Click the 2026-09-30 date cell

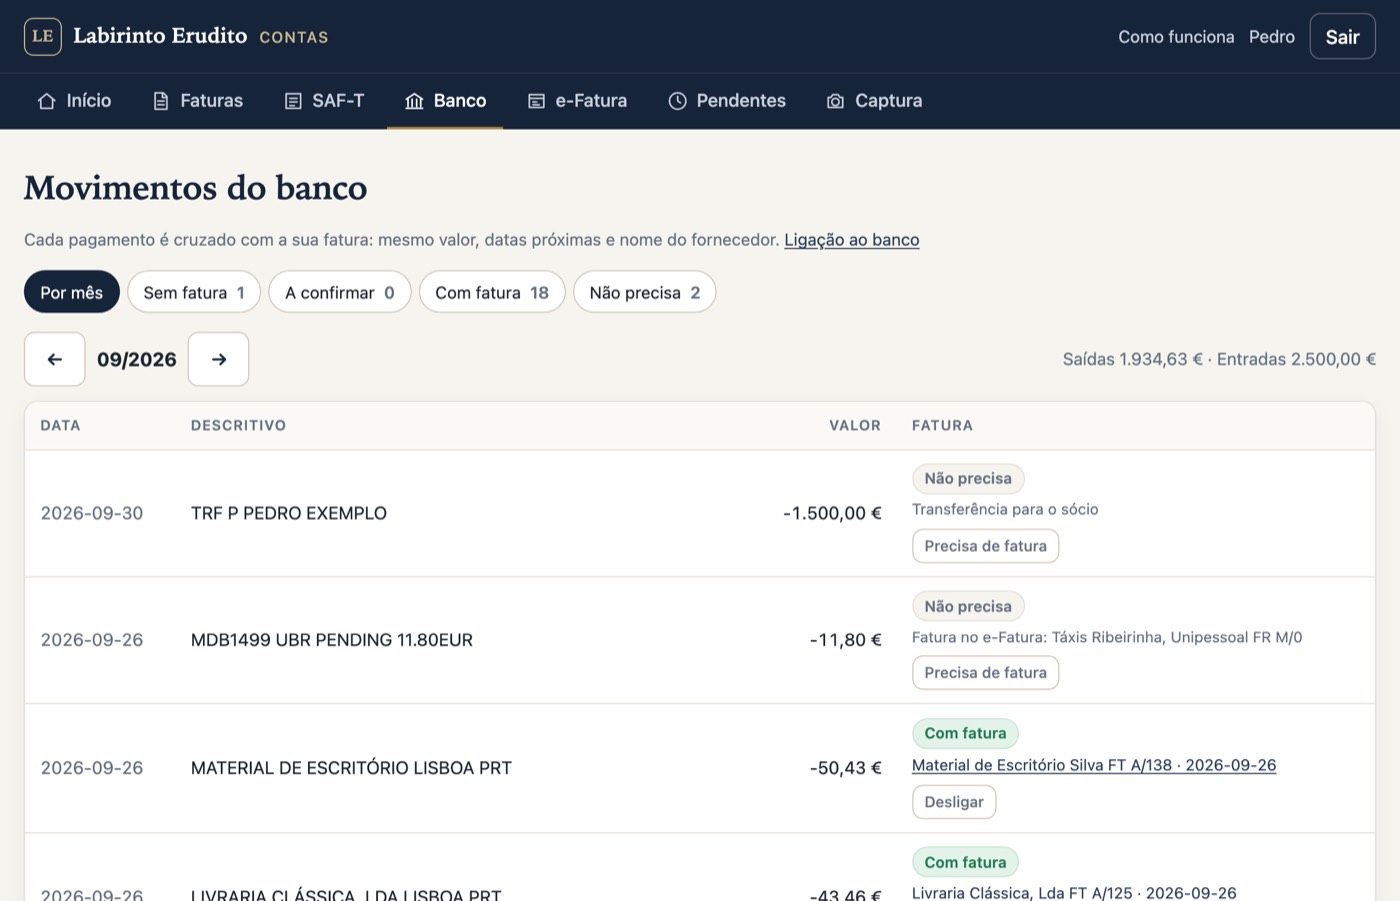pos(92,513)
